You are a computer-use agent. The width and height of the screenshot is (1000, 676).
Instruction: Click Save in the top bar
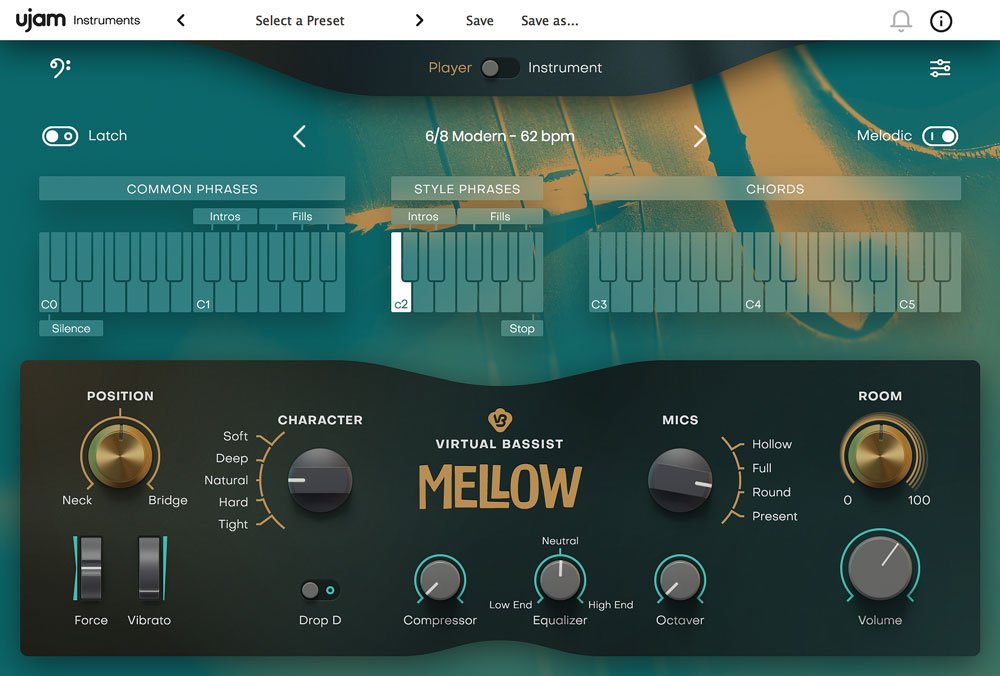tap(480, 20)
